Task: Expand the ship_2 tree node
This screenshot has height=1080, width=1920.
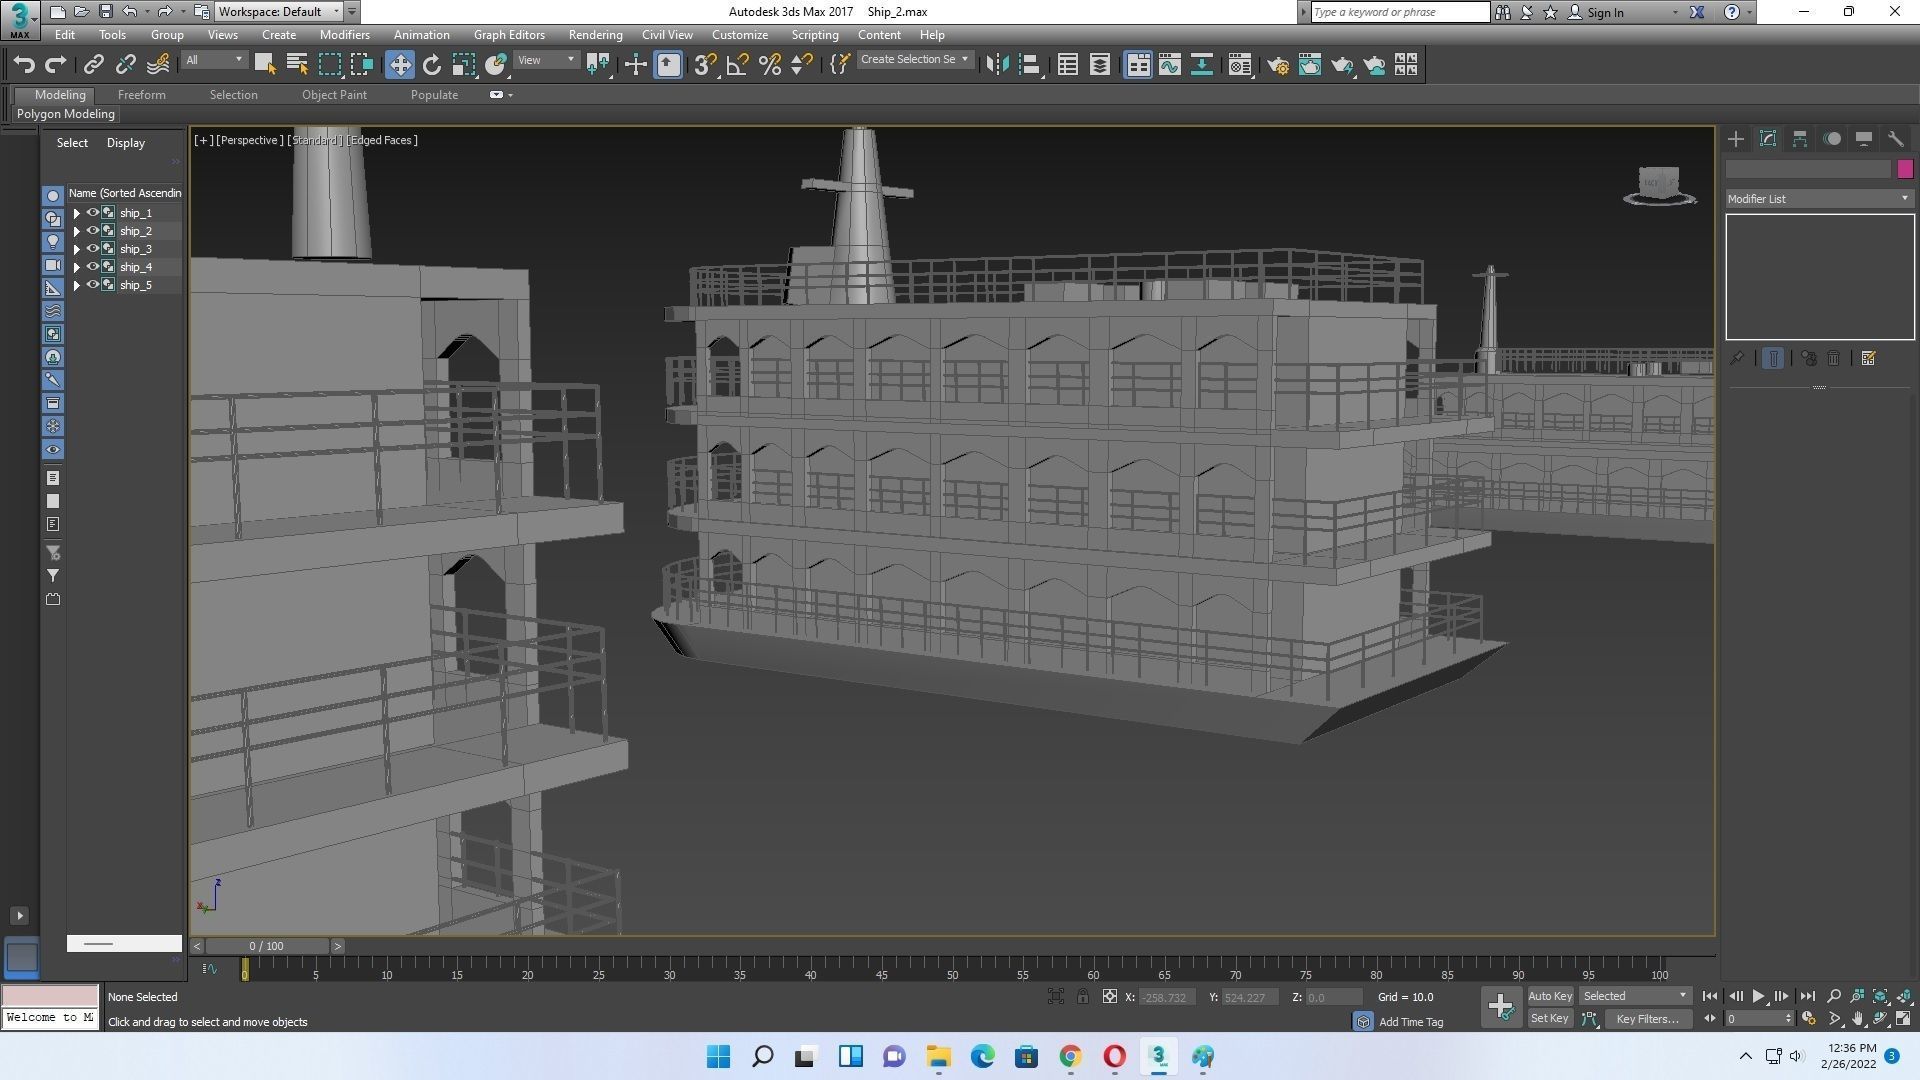Action: tap(76, 231)
